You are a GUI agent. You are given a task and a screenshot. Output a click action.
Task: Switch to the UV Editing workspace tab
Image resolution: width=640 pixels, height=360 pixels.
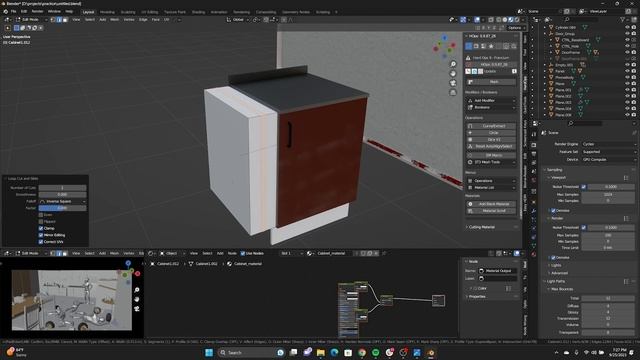tap(149, 12)
